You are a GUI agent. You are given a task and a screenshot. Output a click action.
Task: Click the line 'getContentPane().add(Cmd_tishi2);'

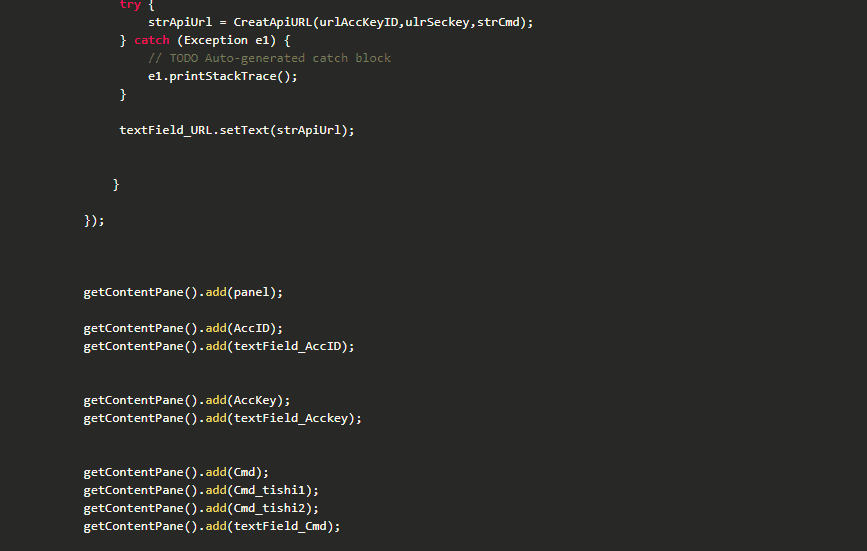(x=201, y=508)
